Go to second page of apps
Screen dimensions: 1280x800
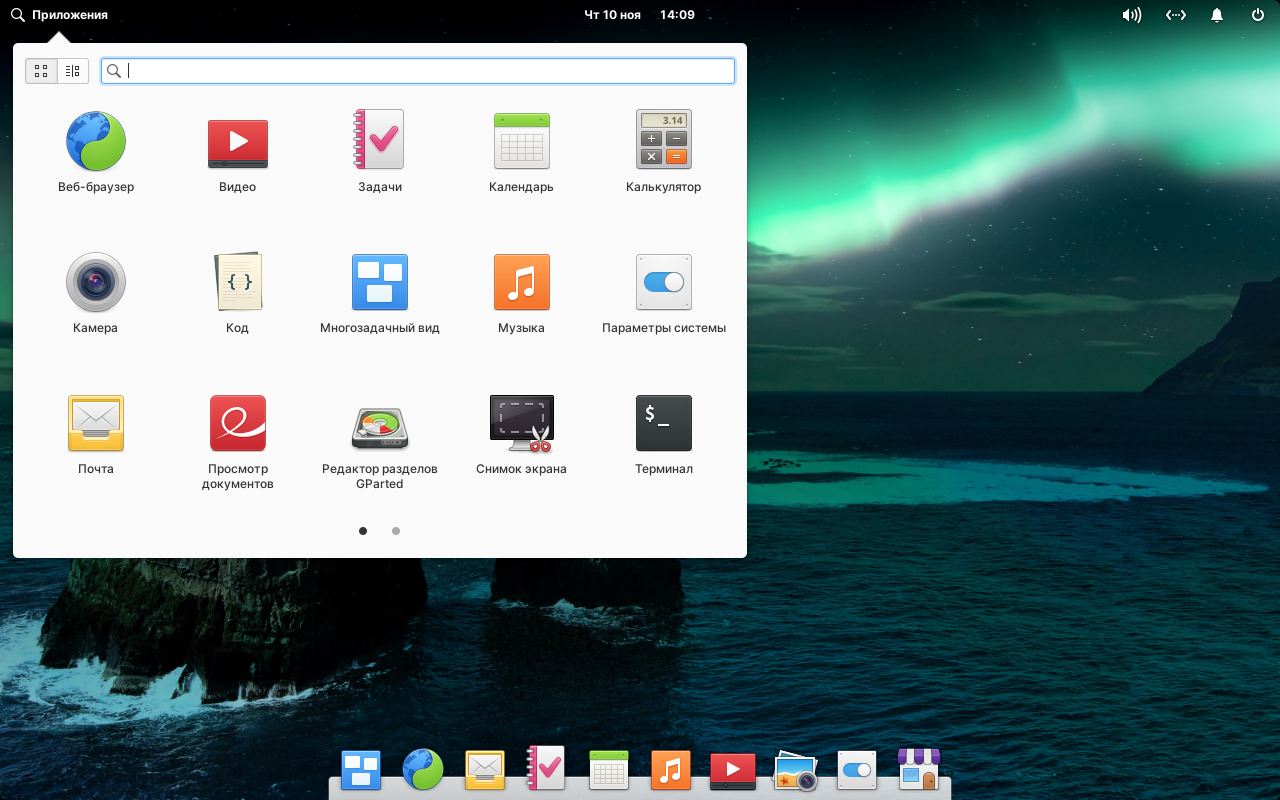pos(396,531)
